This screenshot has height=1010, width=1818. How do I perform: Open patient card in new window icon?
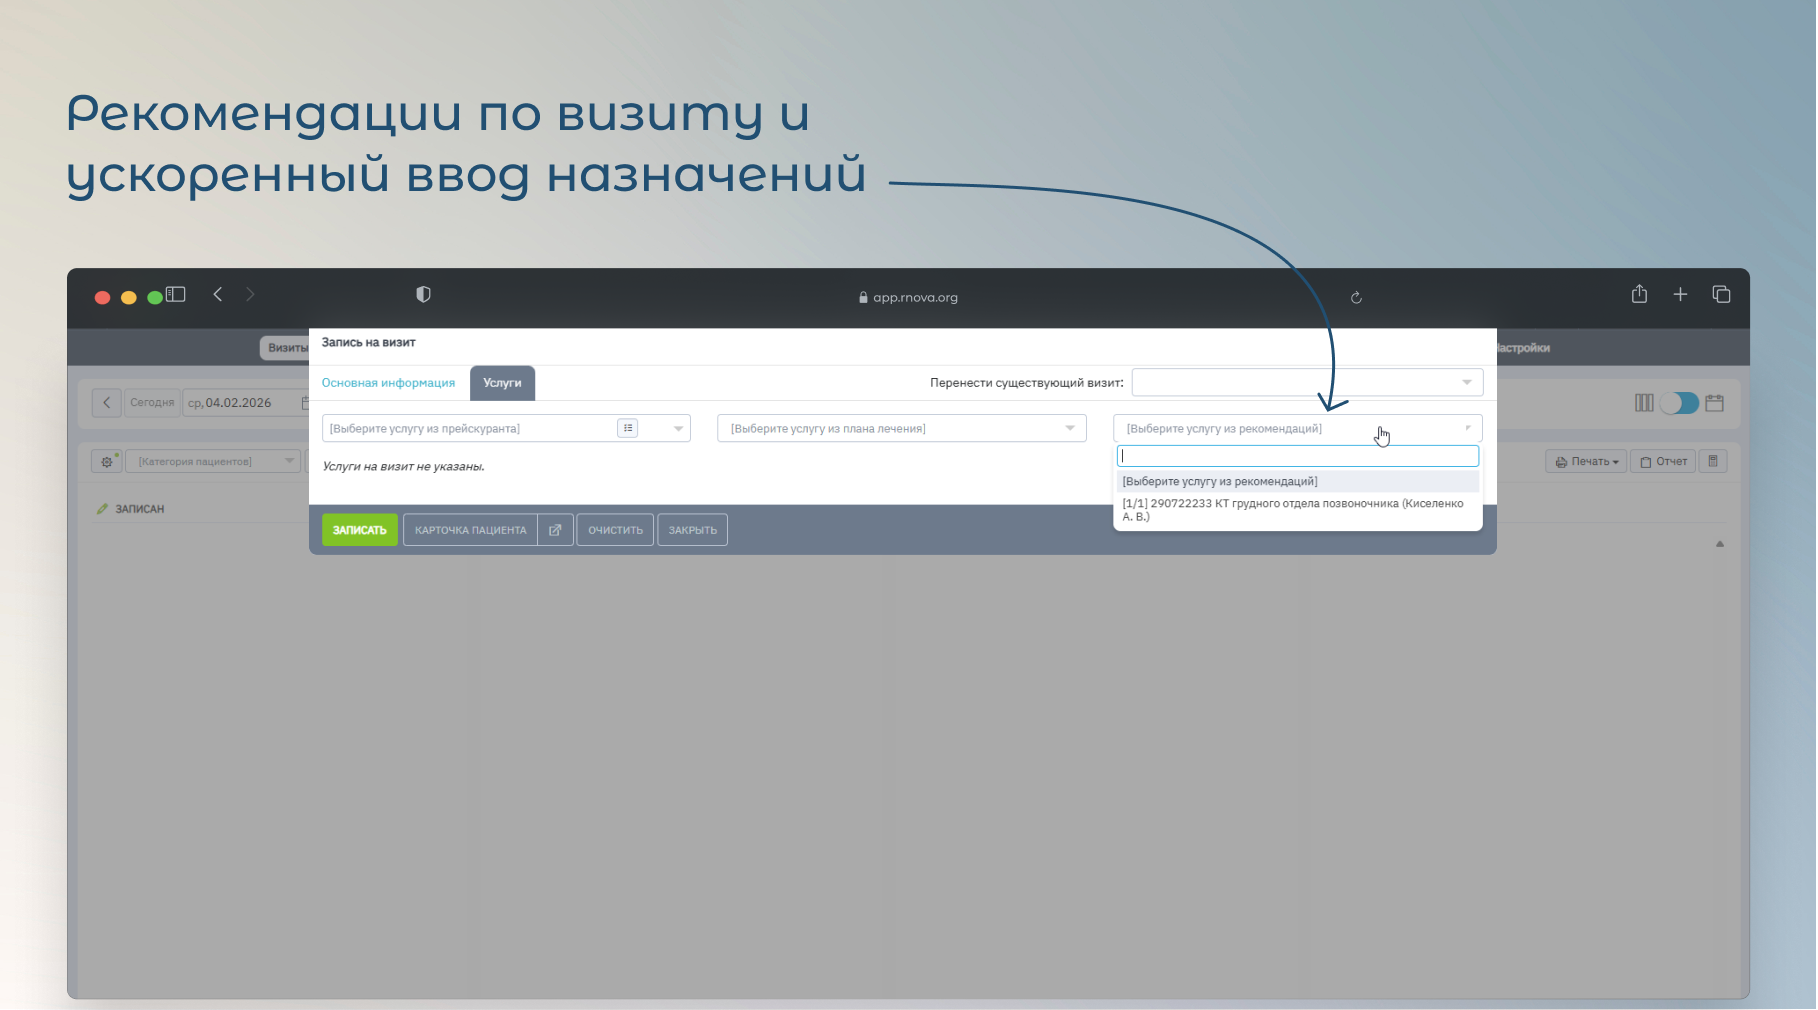tap(555, 530)
